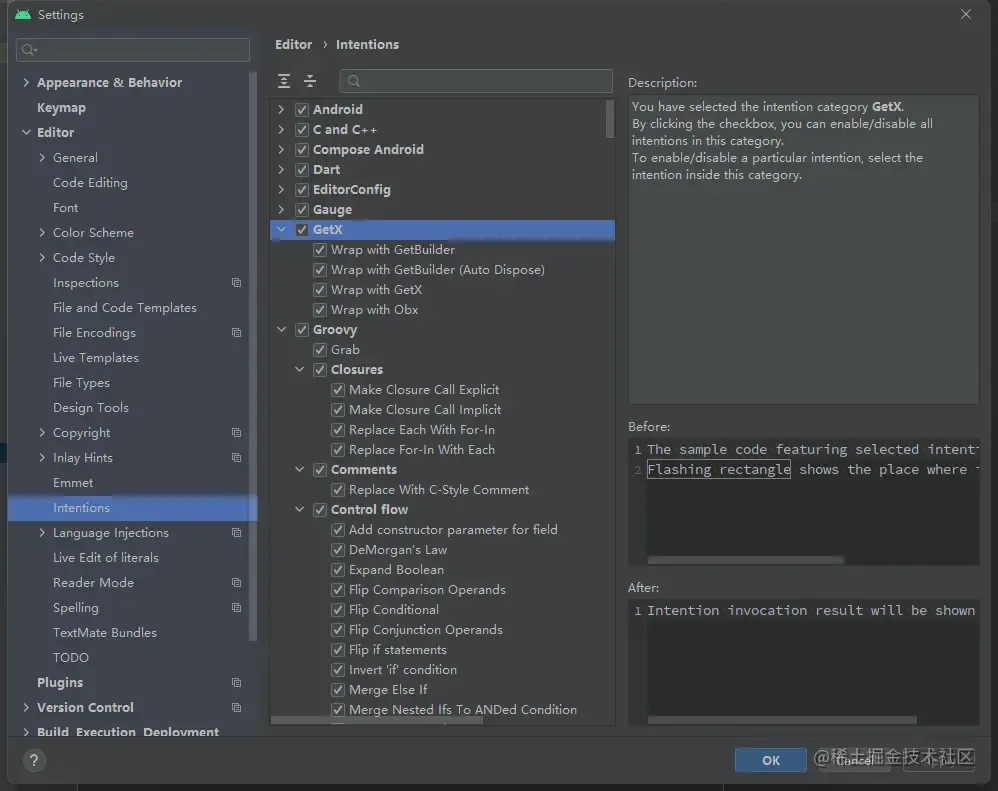998x791 pixels.
Task: Select the Merge Else If intention
Action: tap(388, 690)
